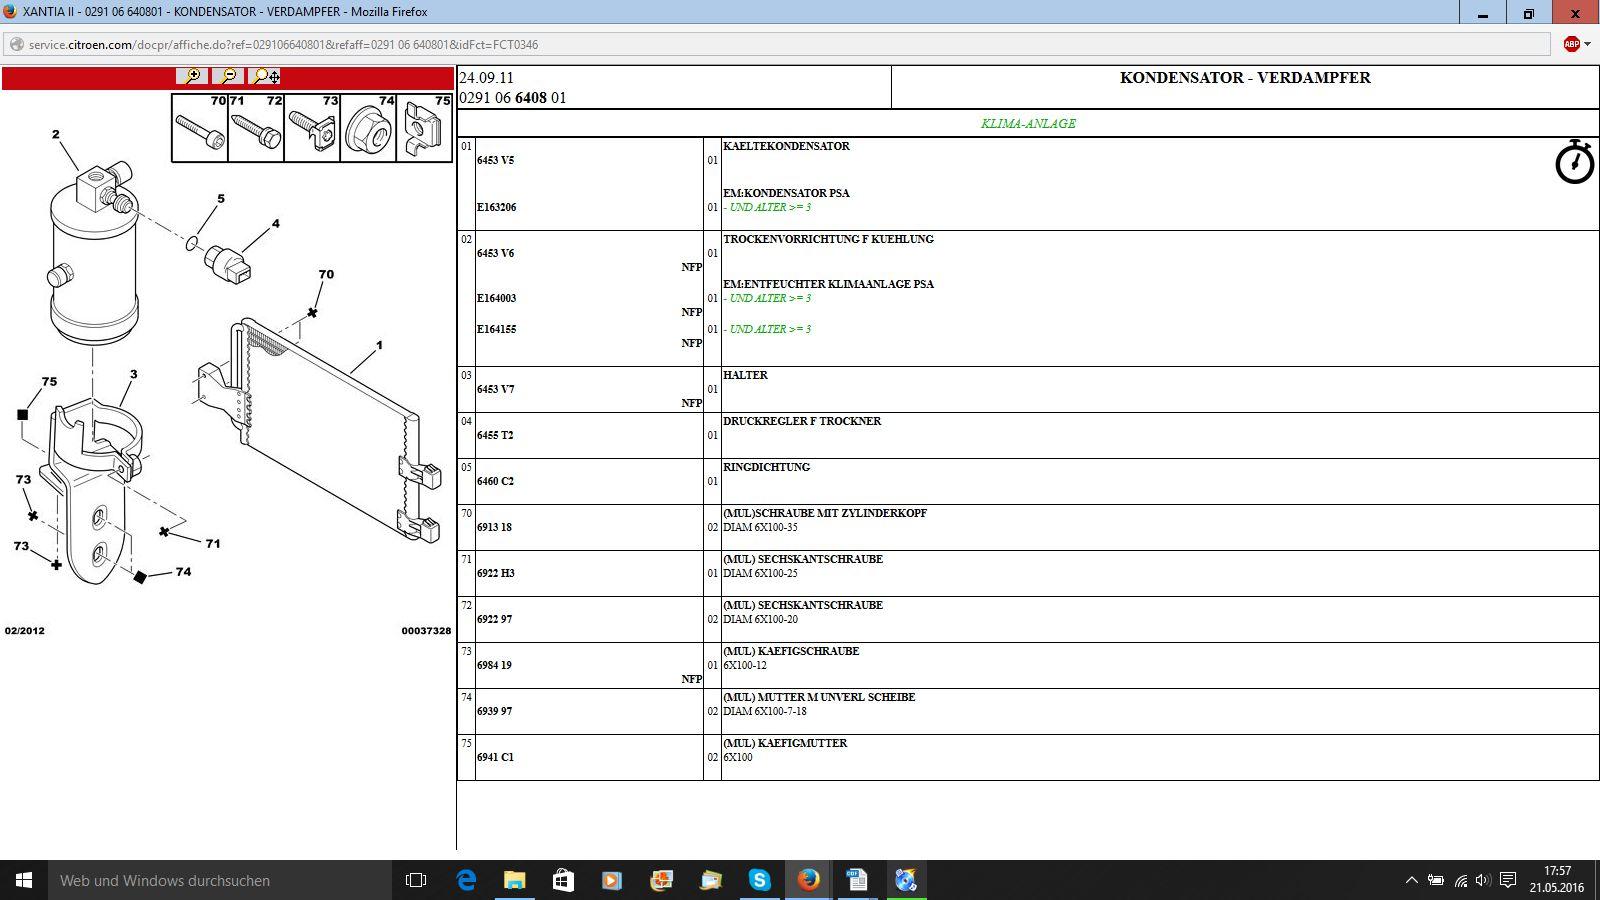Open the battery status tray icon

[x=1436, y=880]
